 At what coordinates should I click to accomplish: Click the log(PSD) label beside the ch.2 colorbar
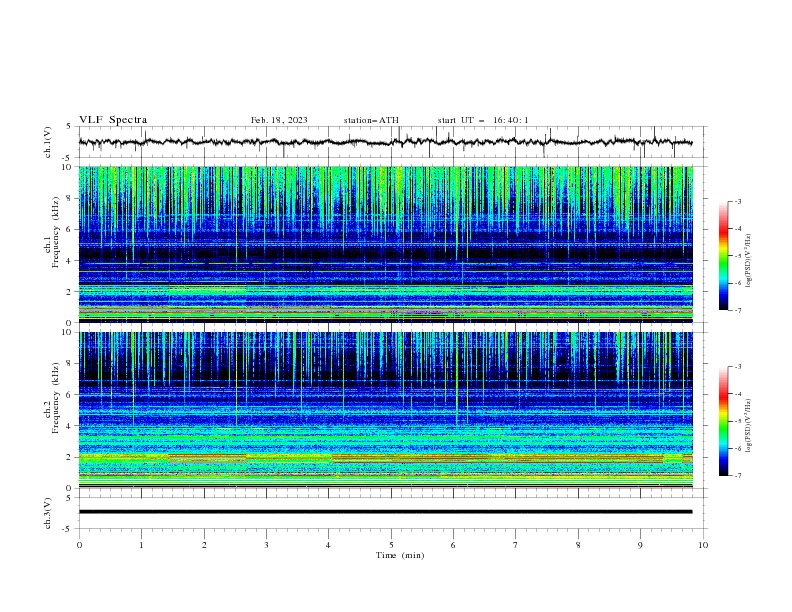point(749,426)
